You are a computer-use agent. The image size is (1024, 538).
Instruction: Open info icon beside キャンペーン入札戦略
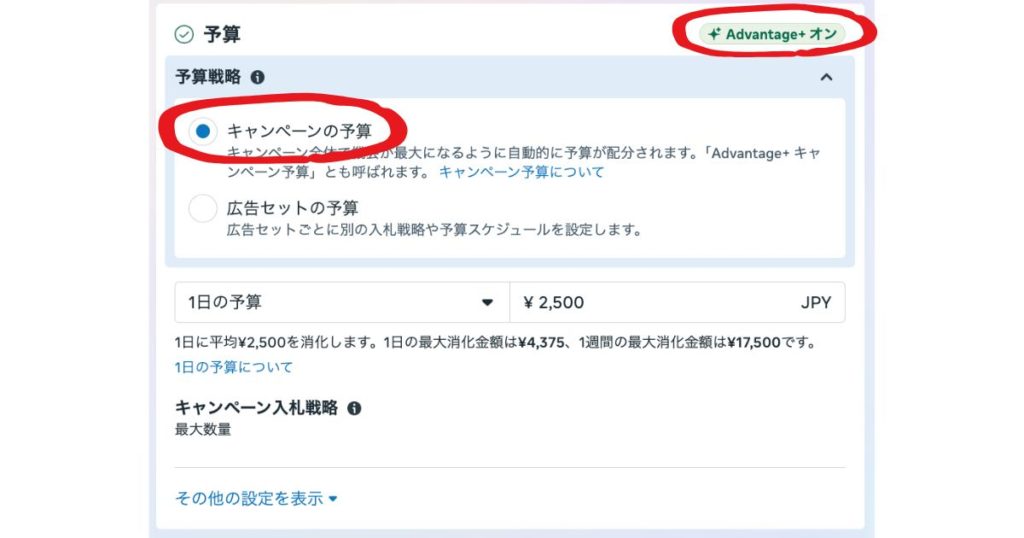[354, 408]
